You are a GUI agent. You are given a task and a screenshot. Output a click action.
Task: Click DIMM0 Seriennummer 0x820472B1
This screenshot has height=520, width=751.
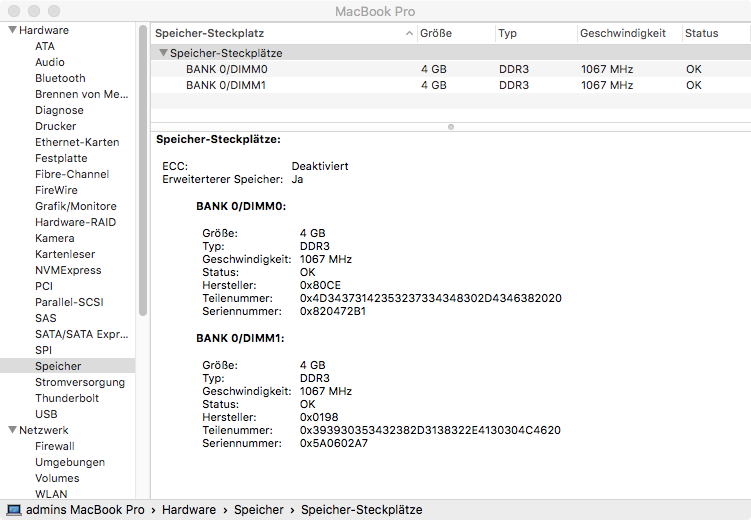point(333,311)
